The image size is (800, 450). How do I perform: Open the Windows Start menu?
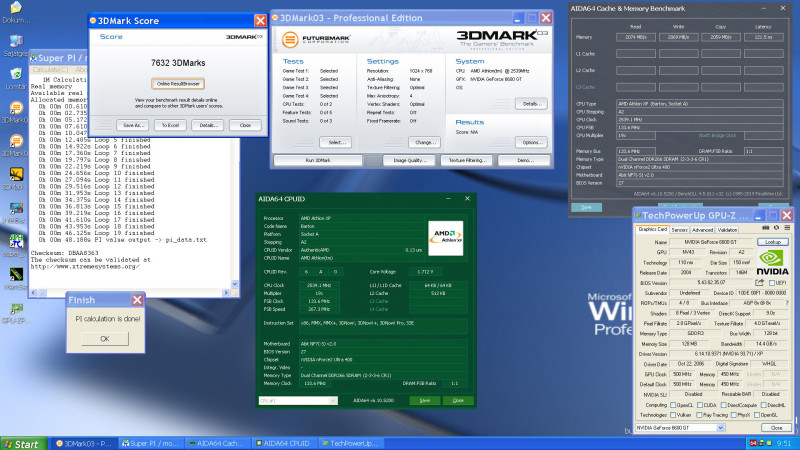click(x=23, y=444)
